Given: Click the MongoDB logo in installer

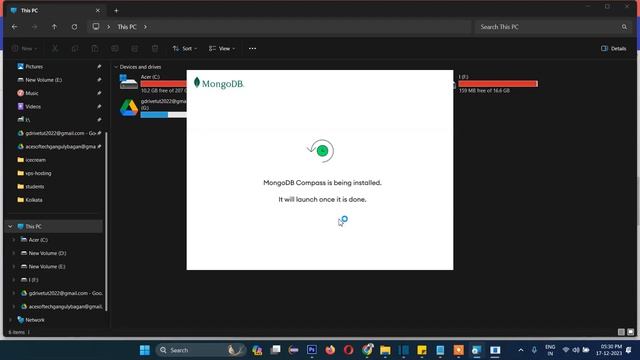Looking at the screenshot, I should coord(219,83).
